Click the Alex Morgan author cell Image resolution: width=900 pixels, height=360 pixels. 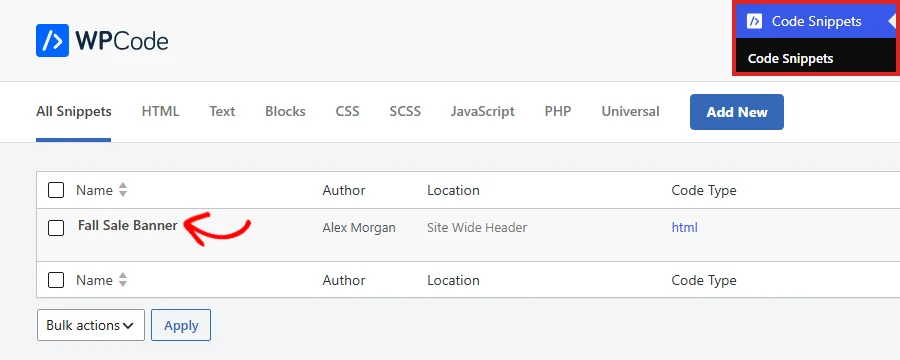(359, 227)
